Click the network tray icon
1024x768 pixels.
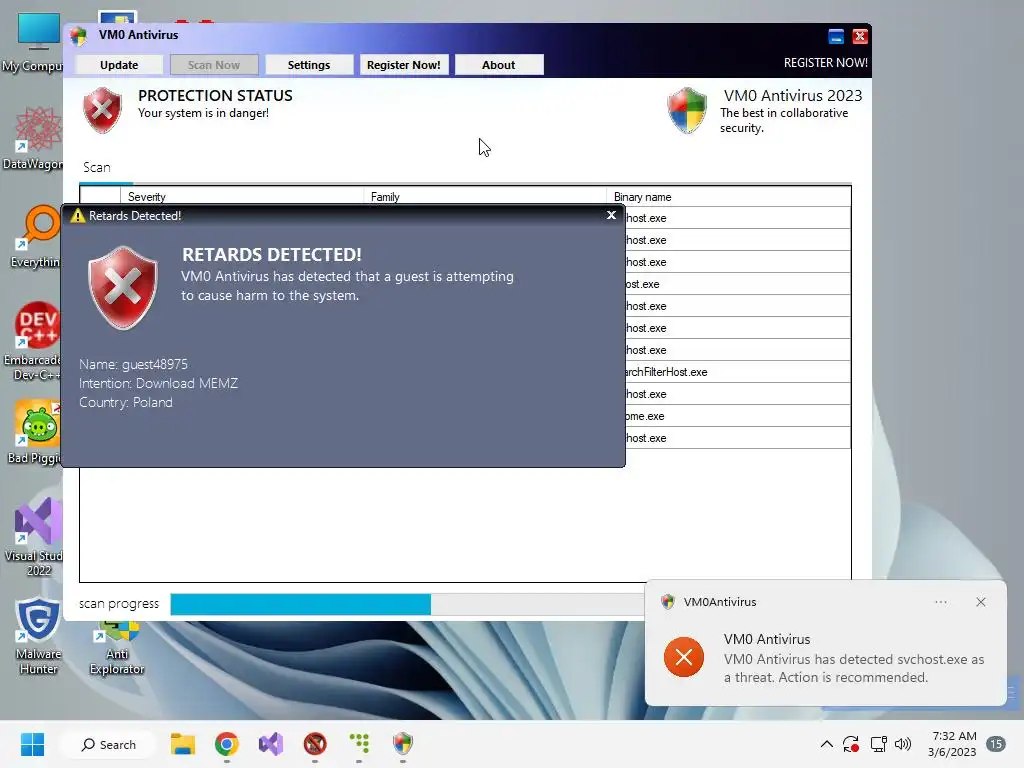(878, 744)
